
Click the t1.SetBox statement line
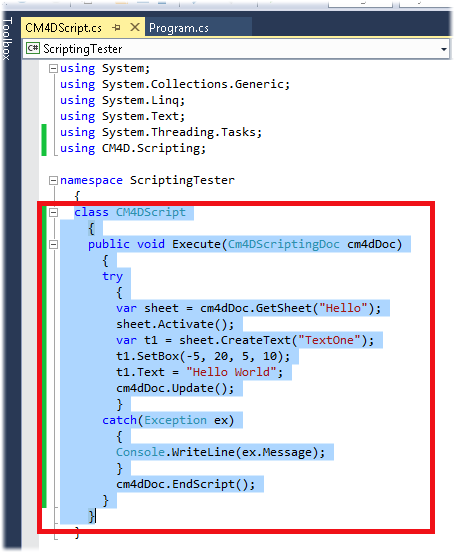(x=203, y=356)
